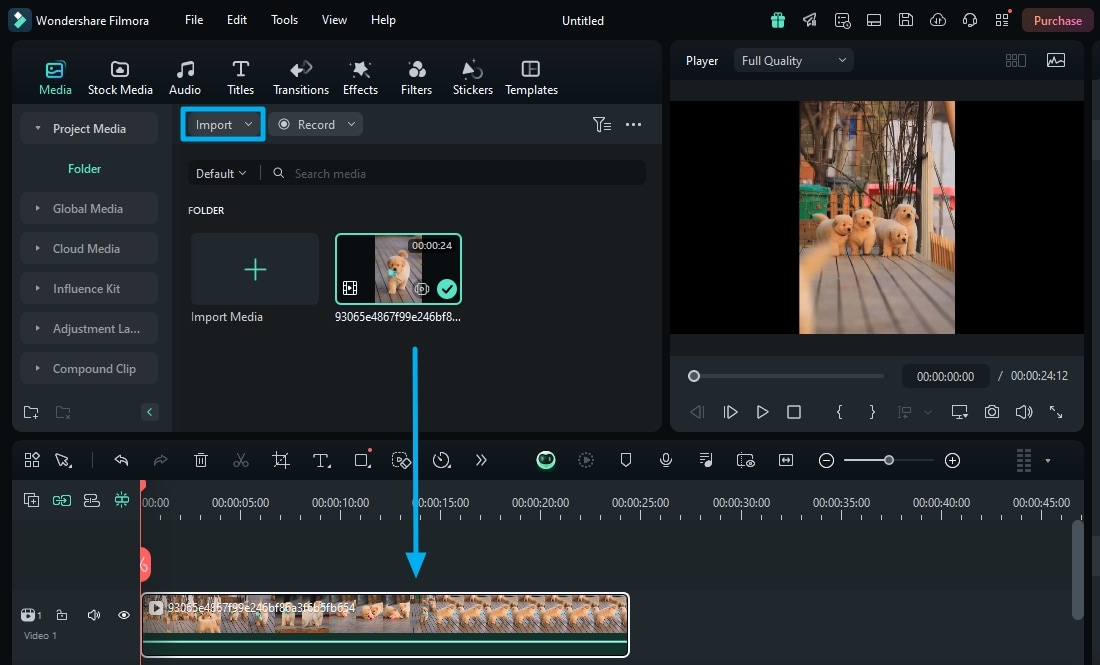Click the Play button in the player
The height and width of the screenshot is (665, 1100).
pyautogui.click(x=762, y=412)
